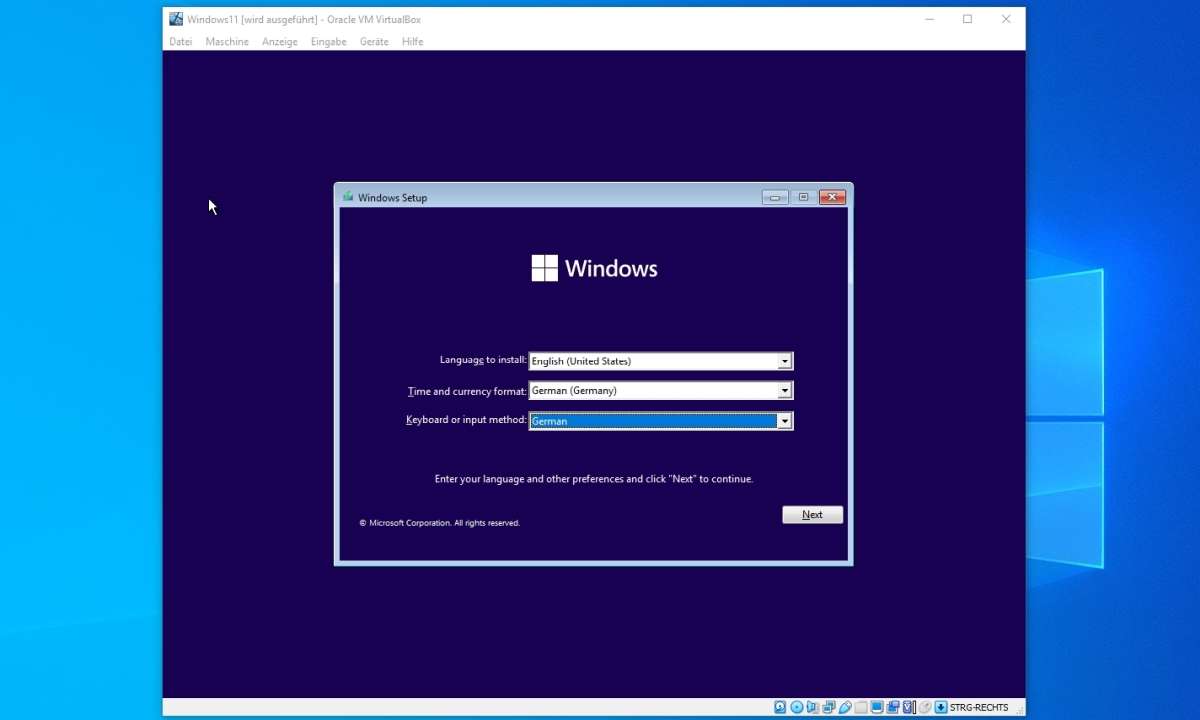The height and width of the screenshot is (720, 1200).
Task: Click the 'Windows11 [wird ausgeführt]' title text
Action: (x=252, y=20)
